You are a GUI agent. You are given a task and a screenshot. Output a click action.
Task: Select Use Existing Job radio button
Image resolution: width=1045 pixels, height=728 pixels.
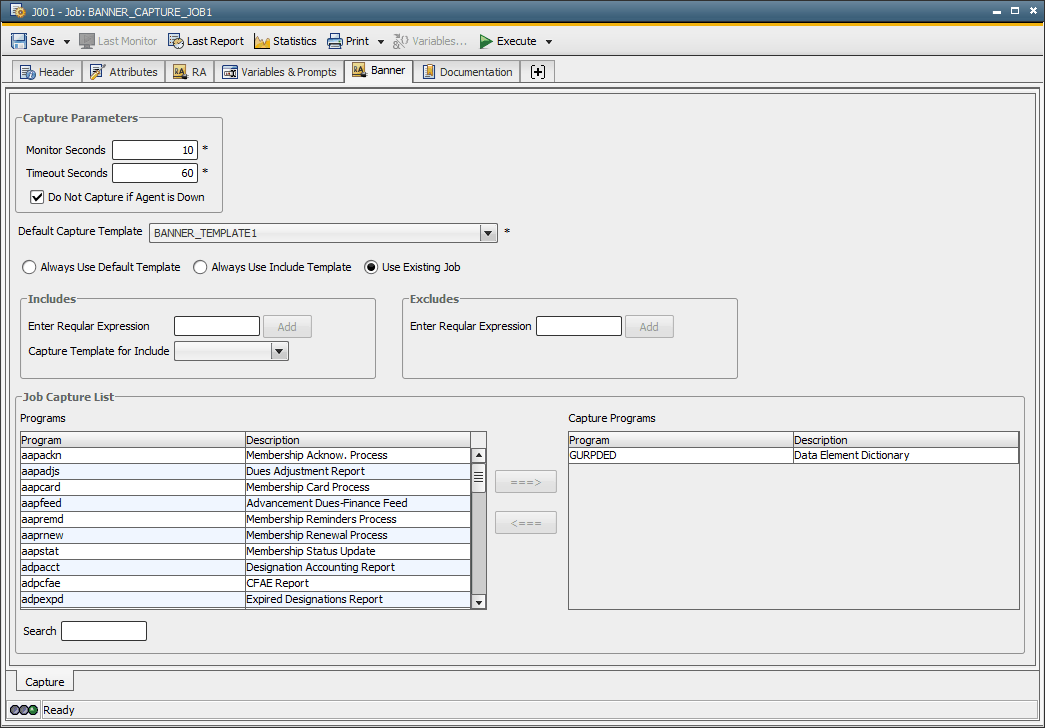[371, 267]
